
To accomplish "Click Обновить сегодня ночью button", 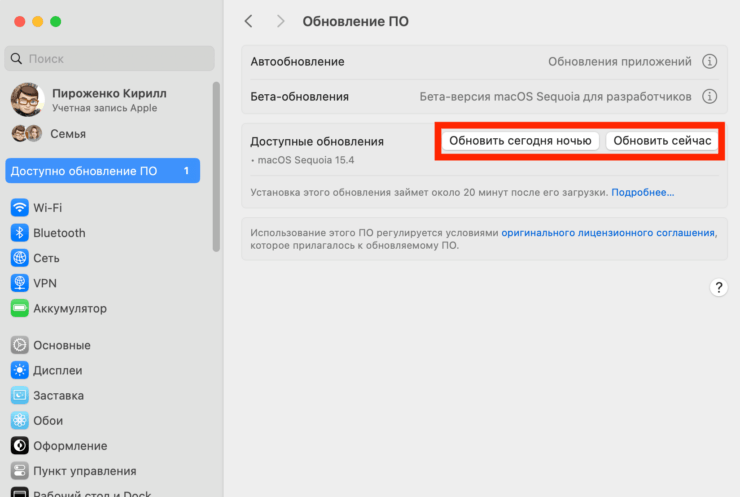I will 520,141.
